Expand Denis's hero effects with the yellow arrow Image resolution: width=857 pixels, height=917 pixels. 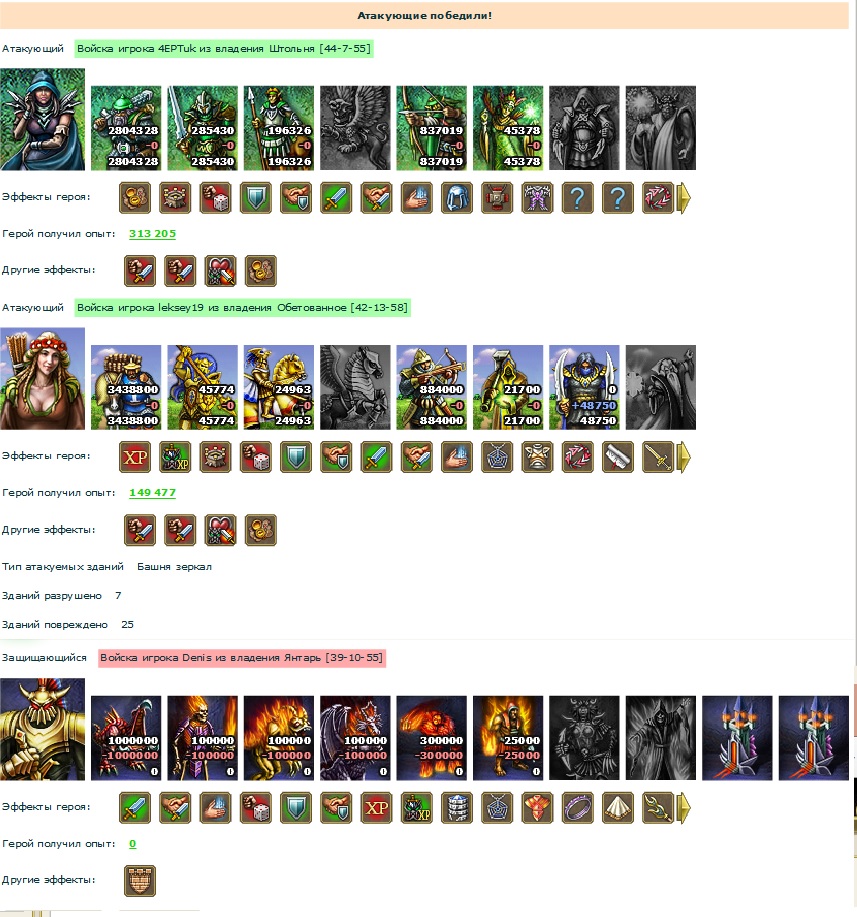click(x=684, y=808)
